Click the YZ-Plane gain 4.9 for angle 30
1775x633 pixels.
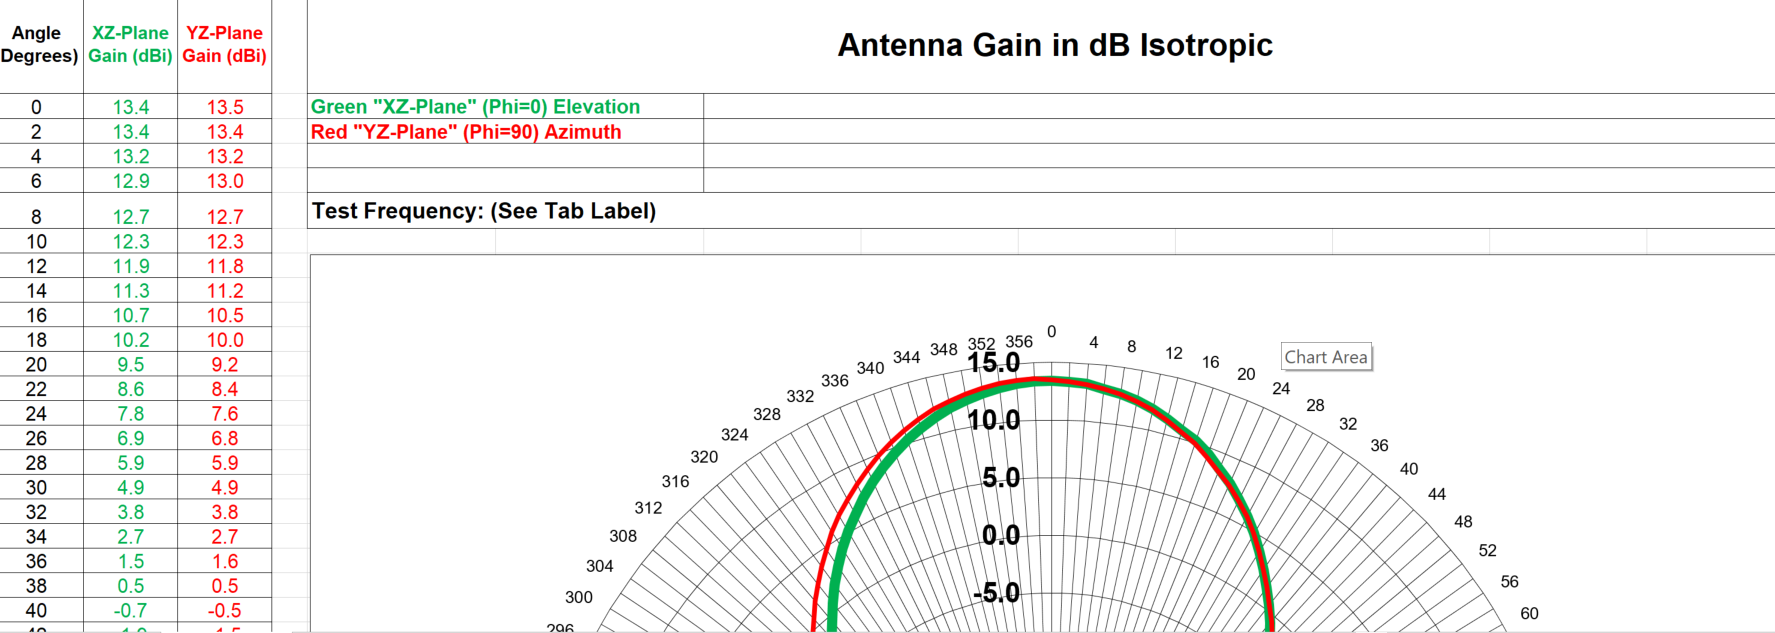coord(225,487)
